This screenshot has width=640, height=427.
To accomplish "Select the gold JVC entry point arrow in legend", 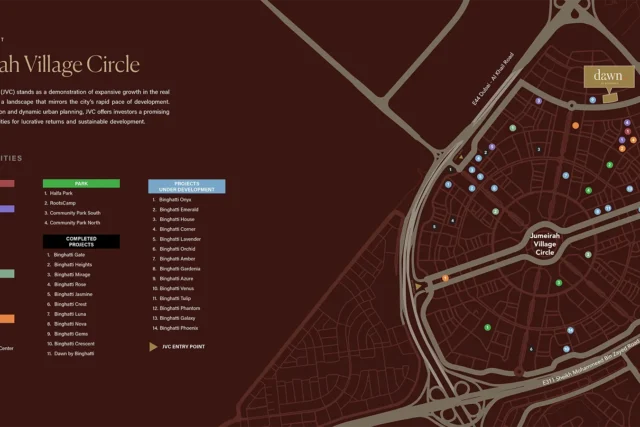I will tap(153, 346).
